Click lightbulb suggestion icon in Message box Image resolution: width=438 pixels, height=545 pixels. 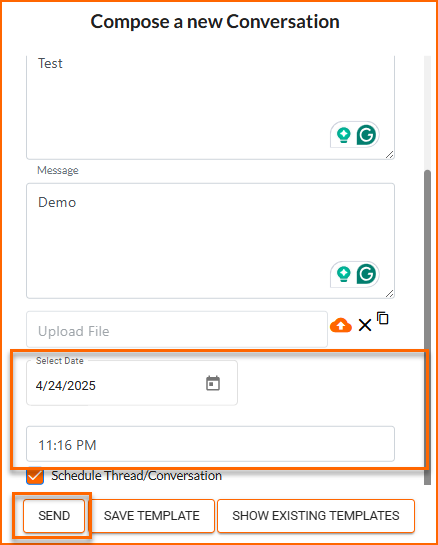click(x=344, y=274)
